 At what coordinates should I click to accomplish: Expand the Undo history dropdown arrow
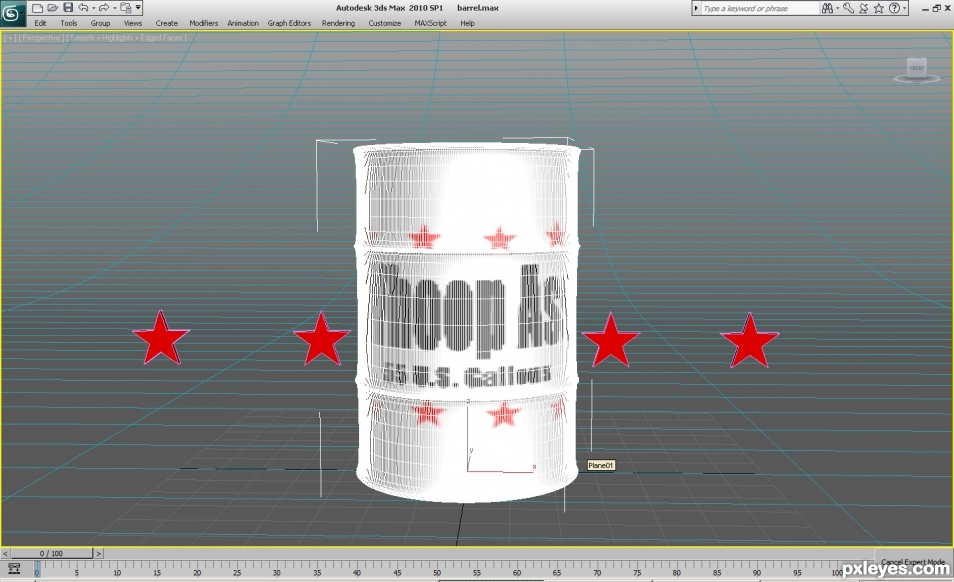(x=93, y=8)
